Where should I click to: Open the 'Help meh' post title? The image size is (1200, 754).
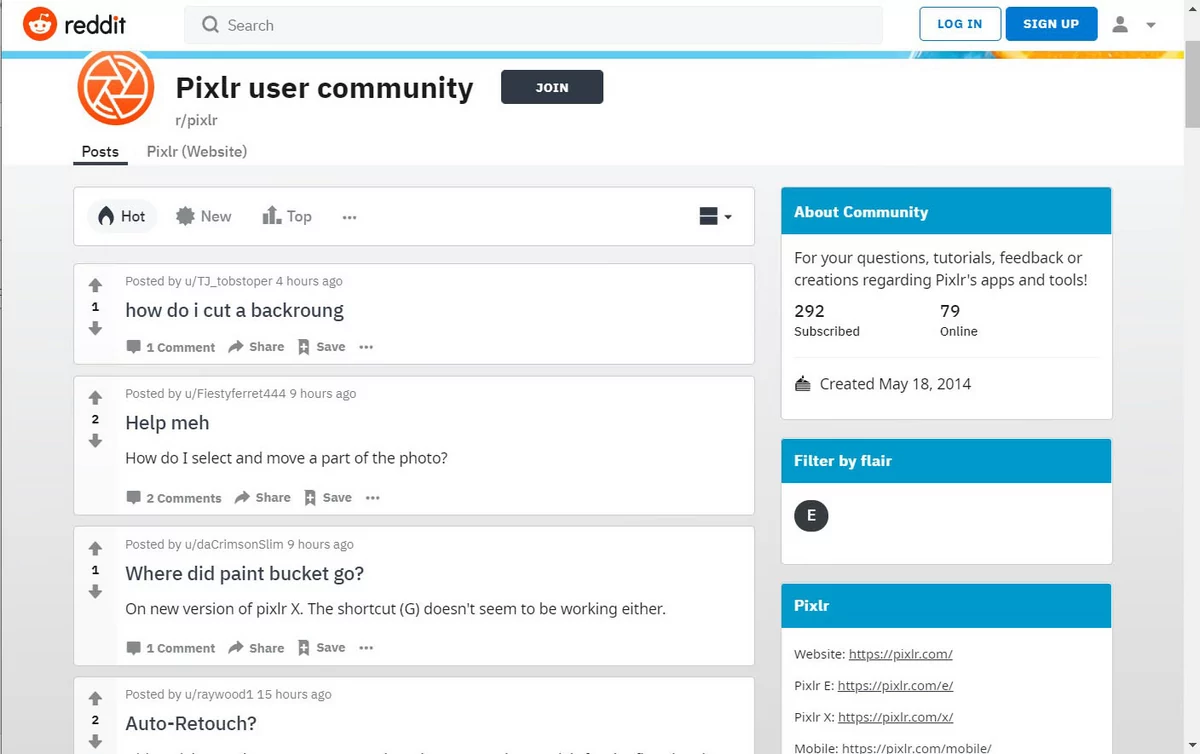tap(167, 423)
